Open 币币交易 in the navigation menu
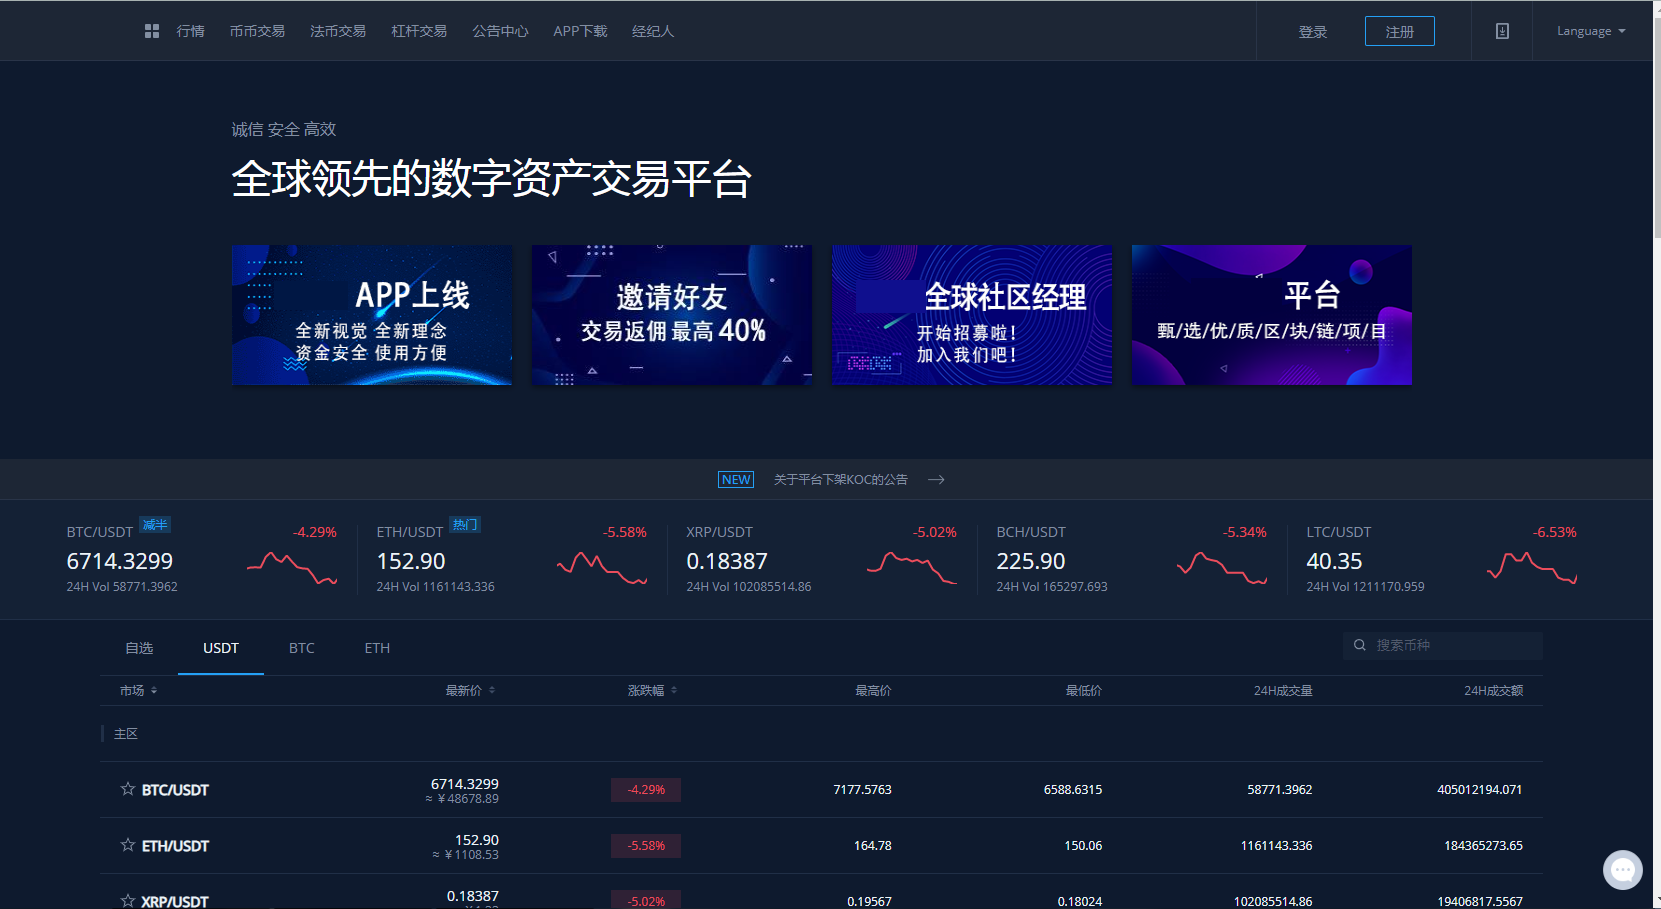This screenshot has height=909, width=1661. tap(257, 31)
